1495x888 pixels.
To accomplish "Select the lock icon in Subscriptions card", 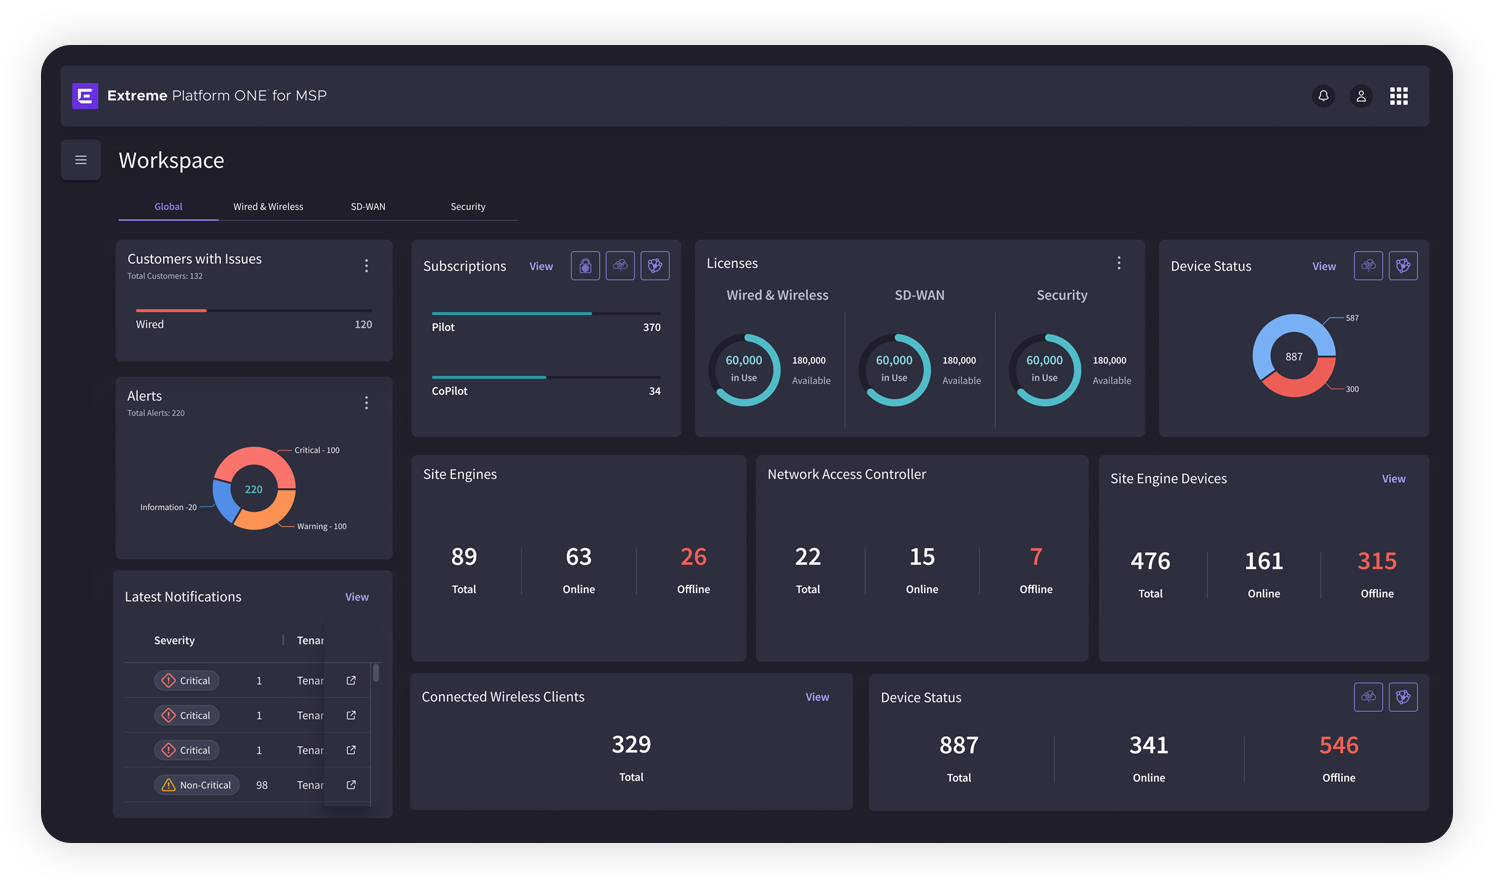I will pos(585,266).
